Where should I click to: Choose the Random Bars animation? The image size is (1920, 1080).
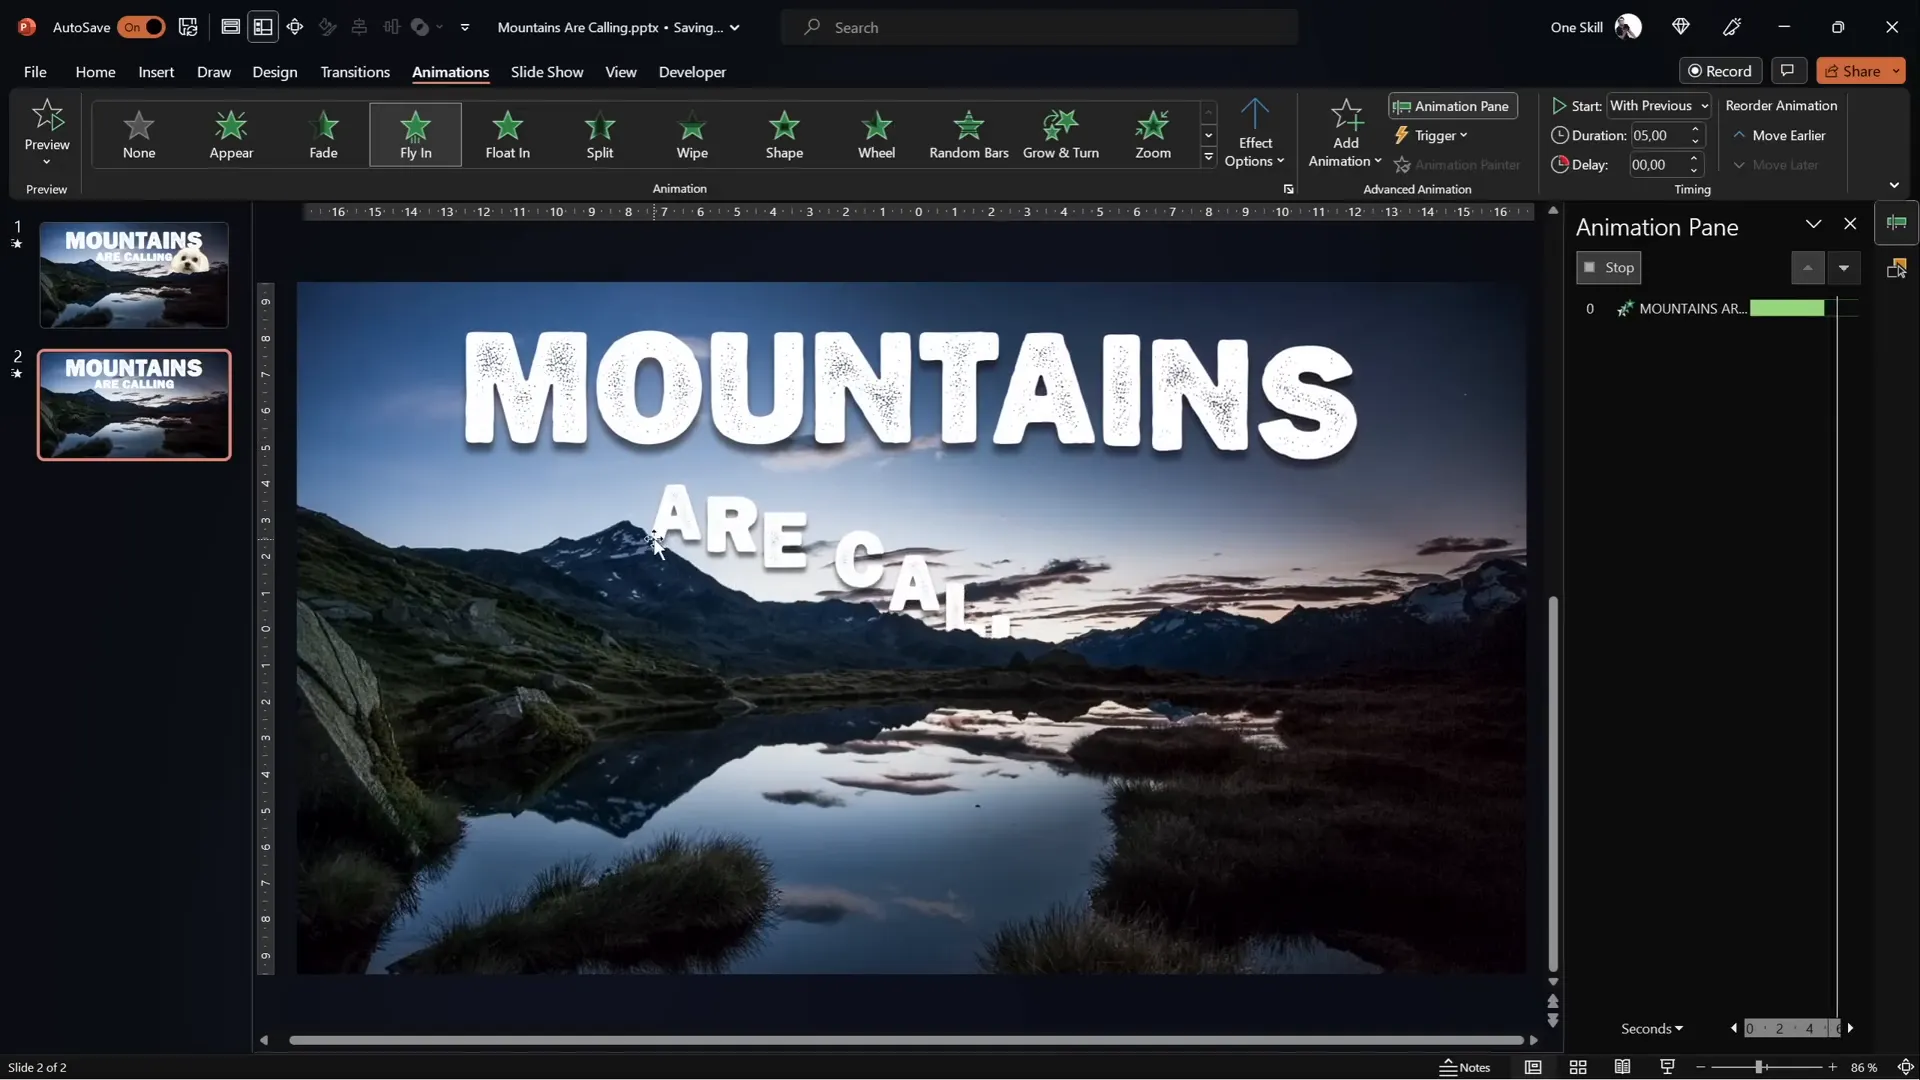967,135
